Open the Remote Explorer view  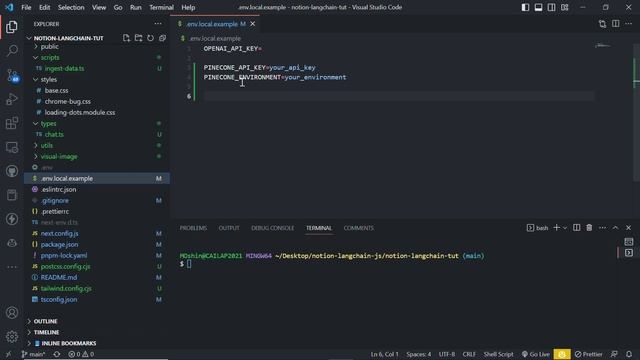click(12, 147)
